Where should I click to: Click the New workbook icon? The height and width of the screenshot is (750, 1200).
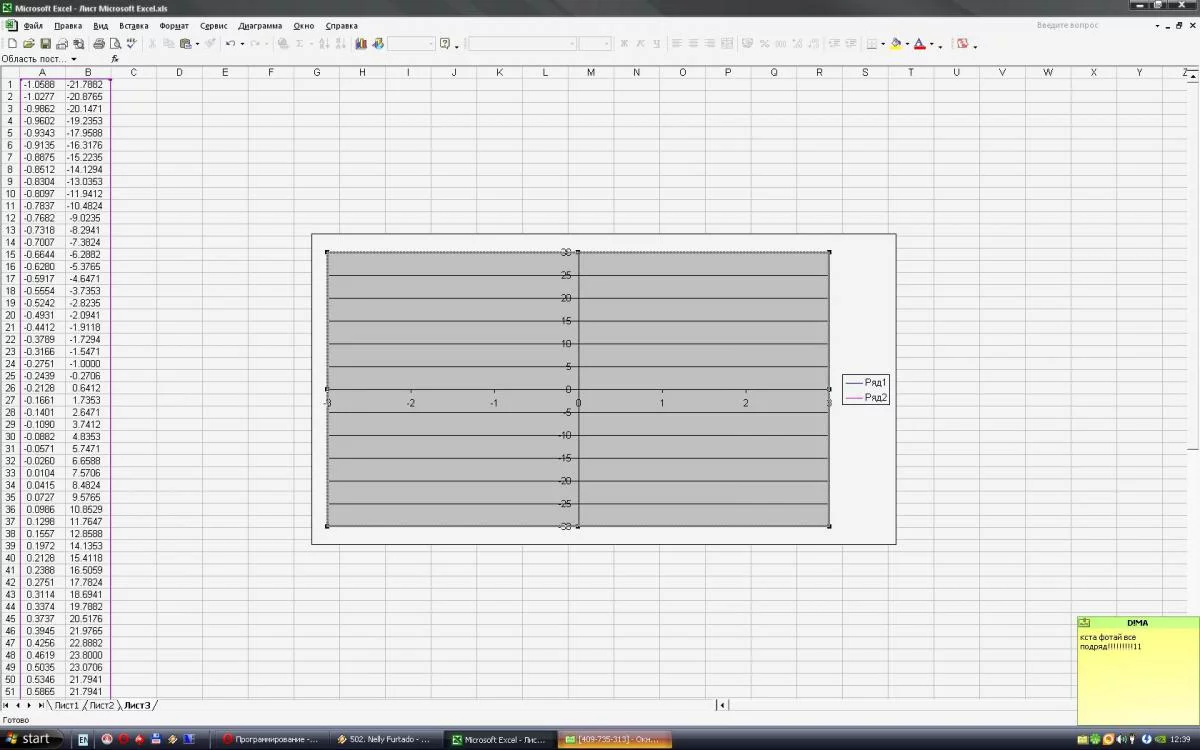[x=12, y=43]
